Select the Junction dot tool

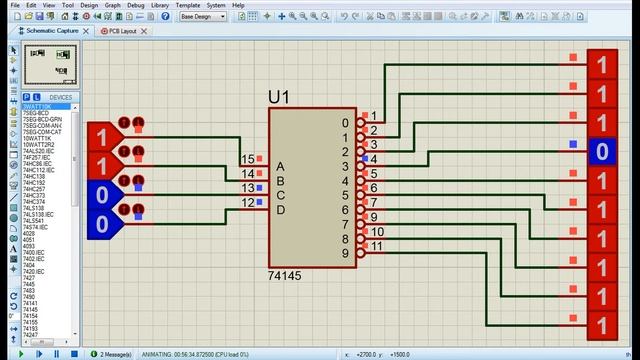click(x=13, y=70)
